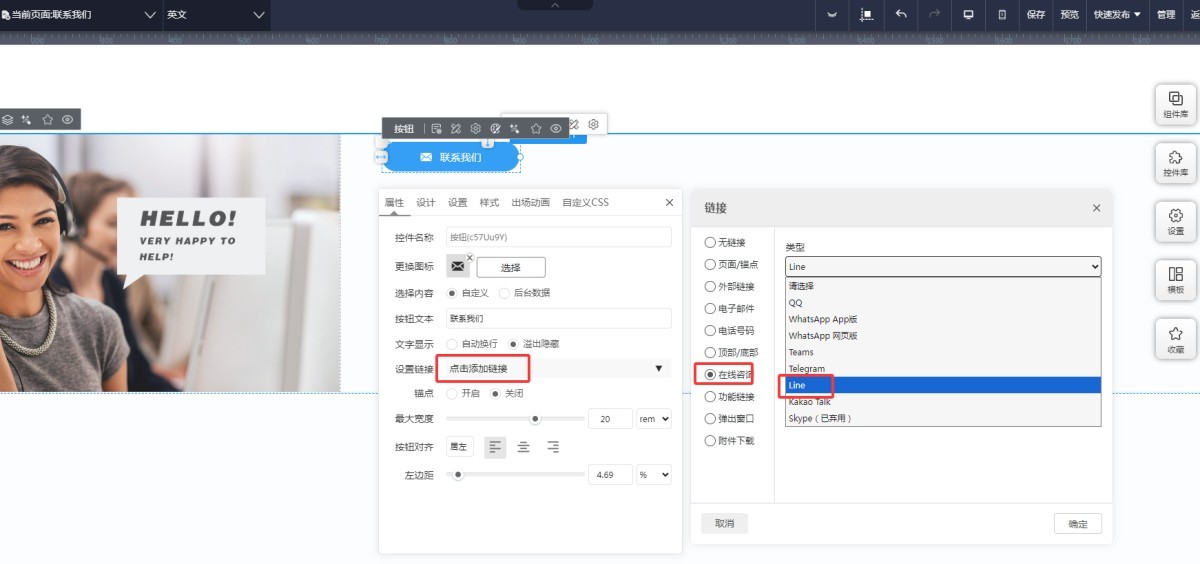
Task: Expand the 快速发布 dropdown menu
Action: 1117,15
